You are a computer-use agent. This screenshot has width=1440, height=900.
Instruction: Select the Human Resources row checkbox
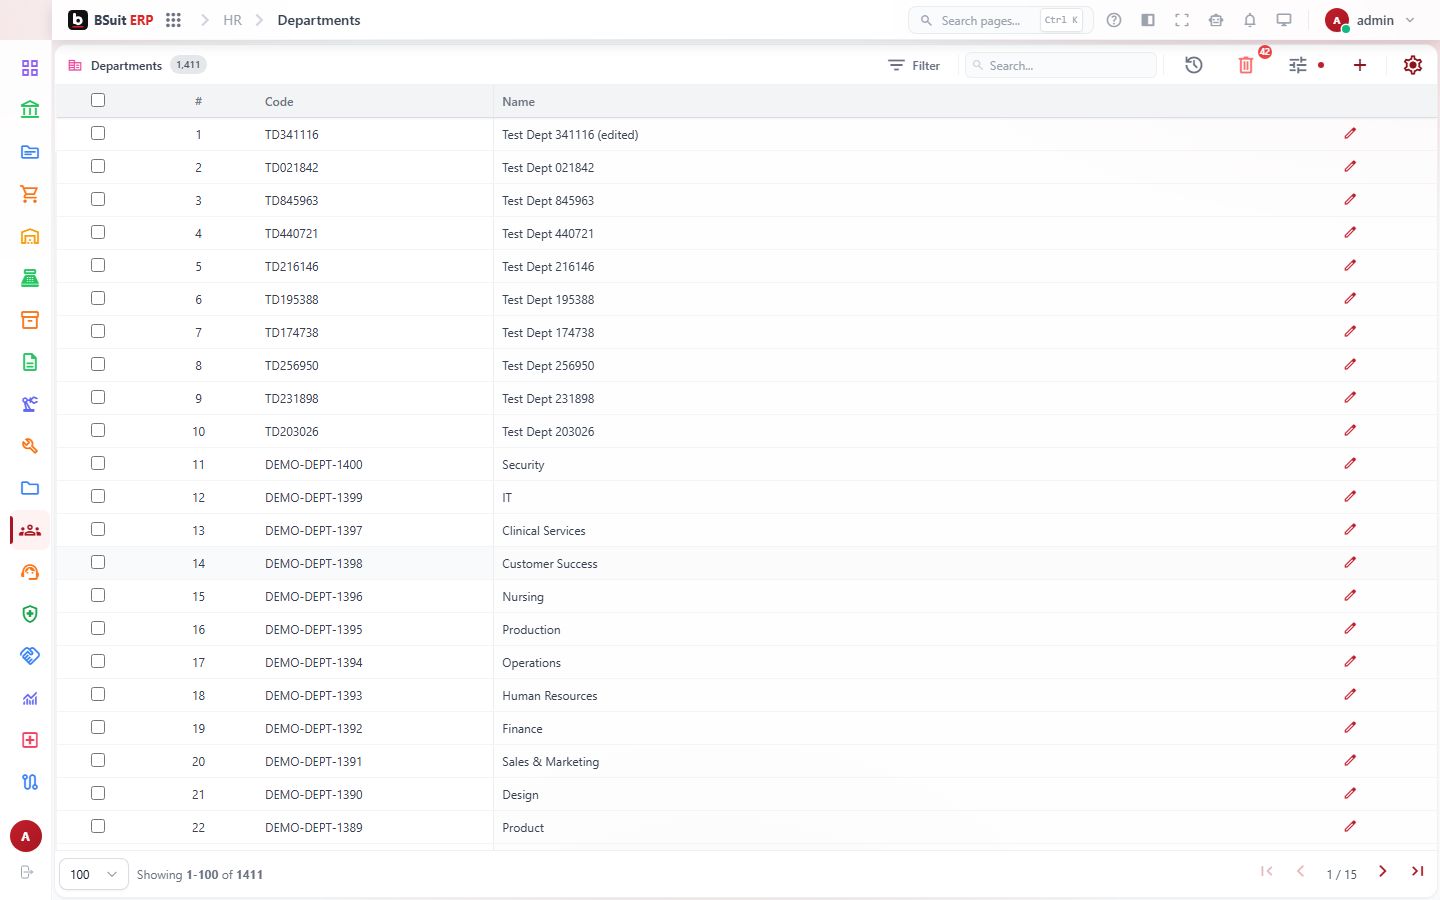tap(98, 694)
